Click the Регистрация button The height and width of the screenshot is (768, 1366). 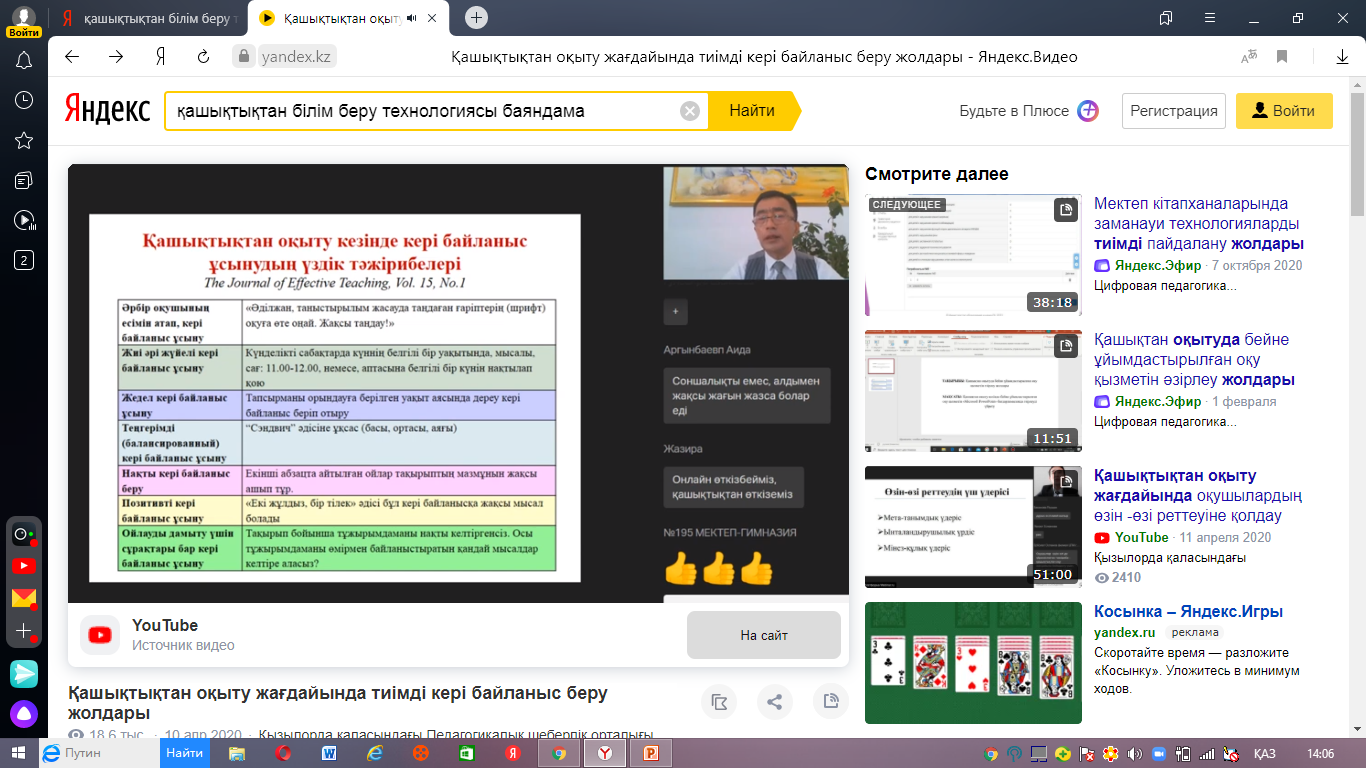(x=1174, y=111)
